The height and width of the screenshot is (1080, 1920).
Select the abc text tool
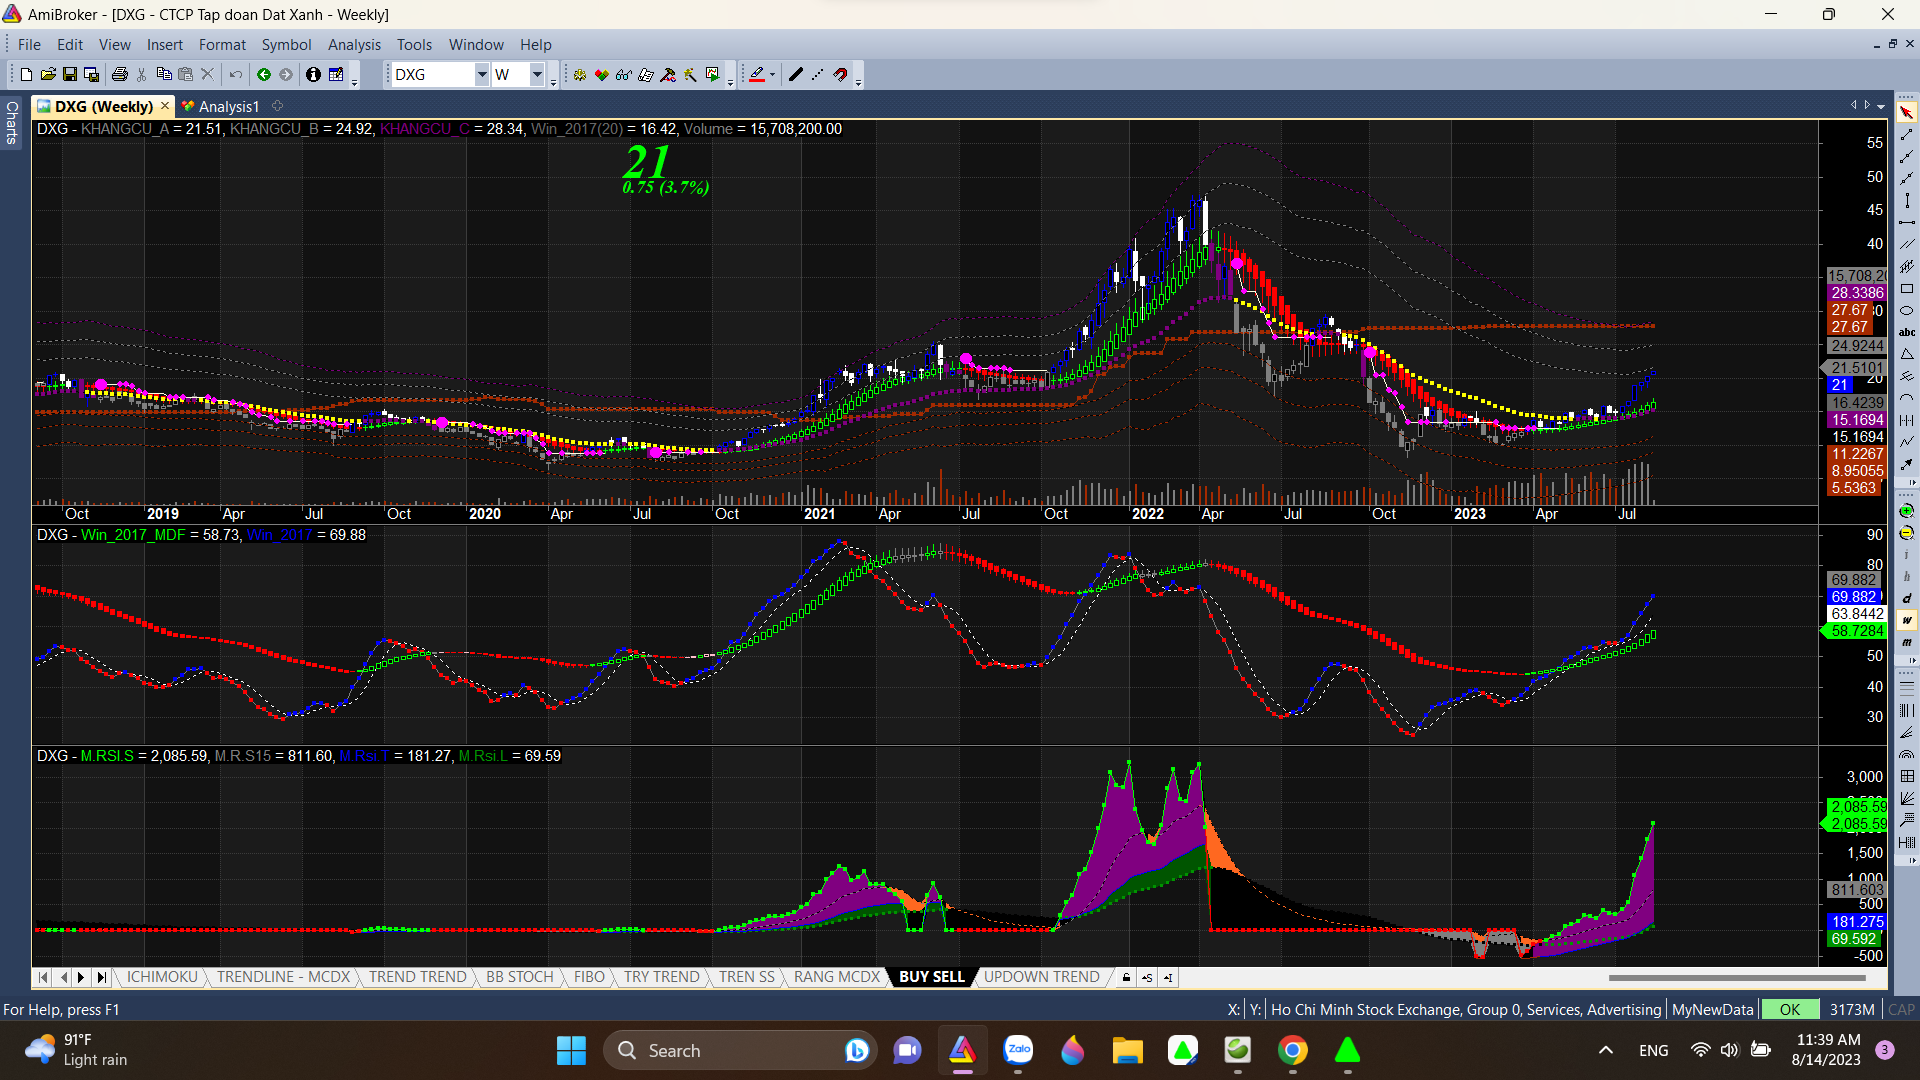pos(1907,332)
